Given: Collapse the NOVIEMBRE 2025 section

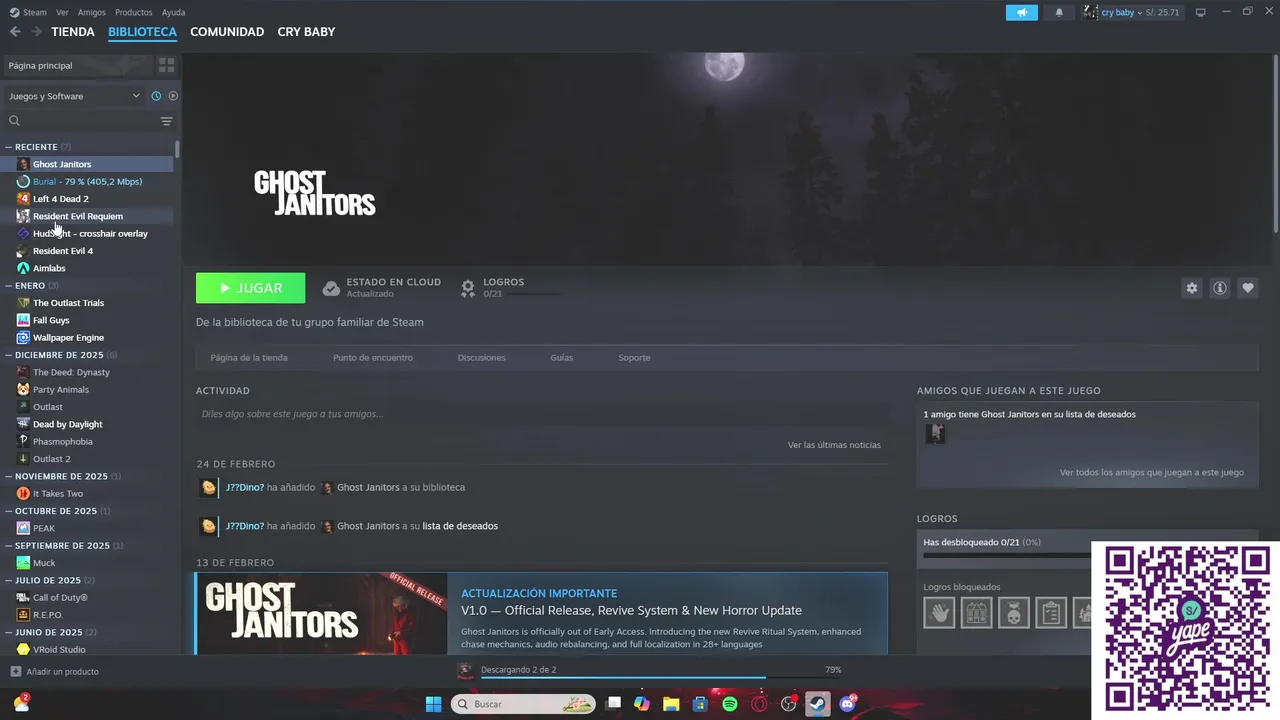Looking at the screenshot, I should (9, 477).
